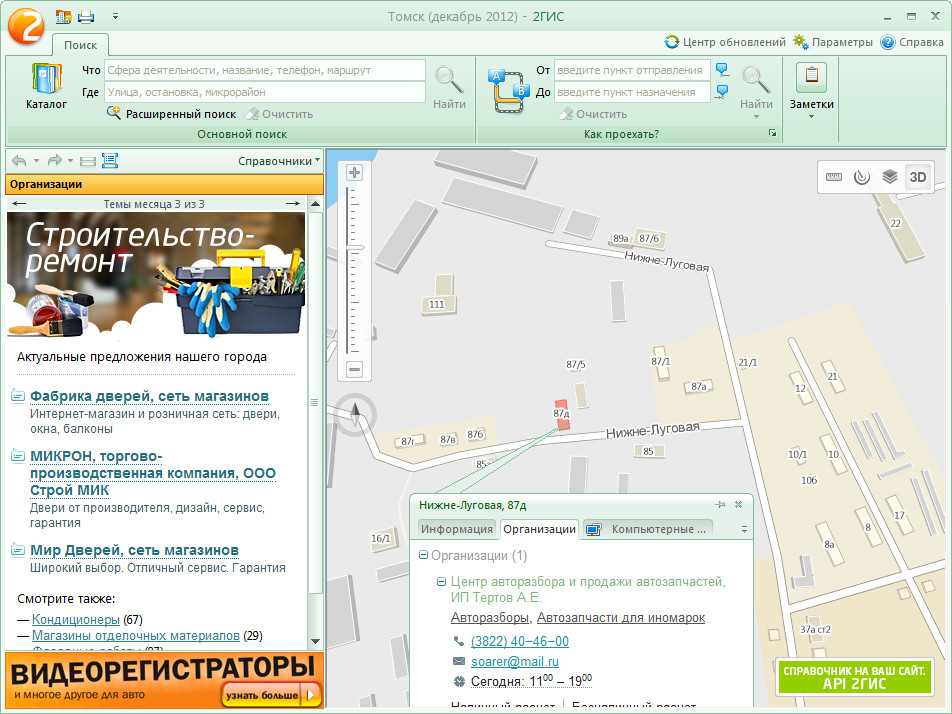
Task: Open Мир Дверей, сеть магазинов link
Action: pos(134,550)
